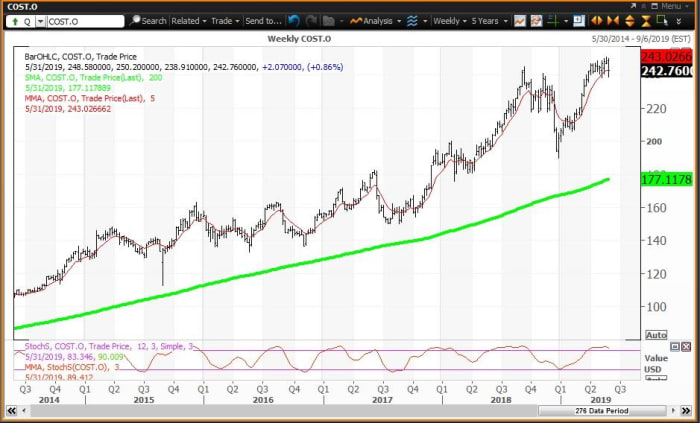Click the black 242.7600 last price tag
The height and width of the screenshot is (423, 700).
pos(666,71)
